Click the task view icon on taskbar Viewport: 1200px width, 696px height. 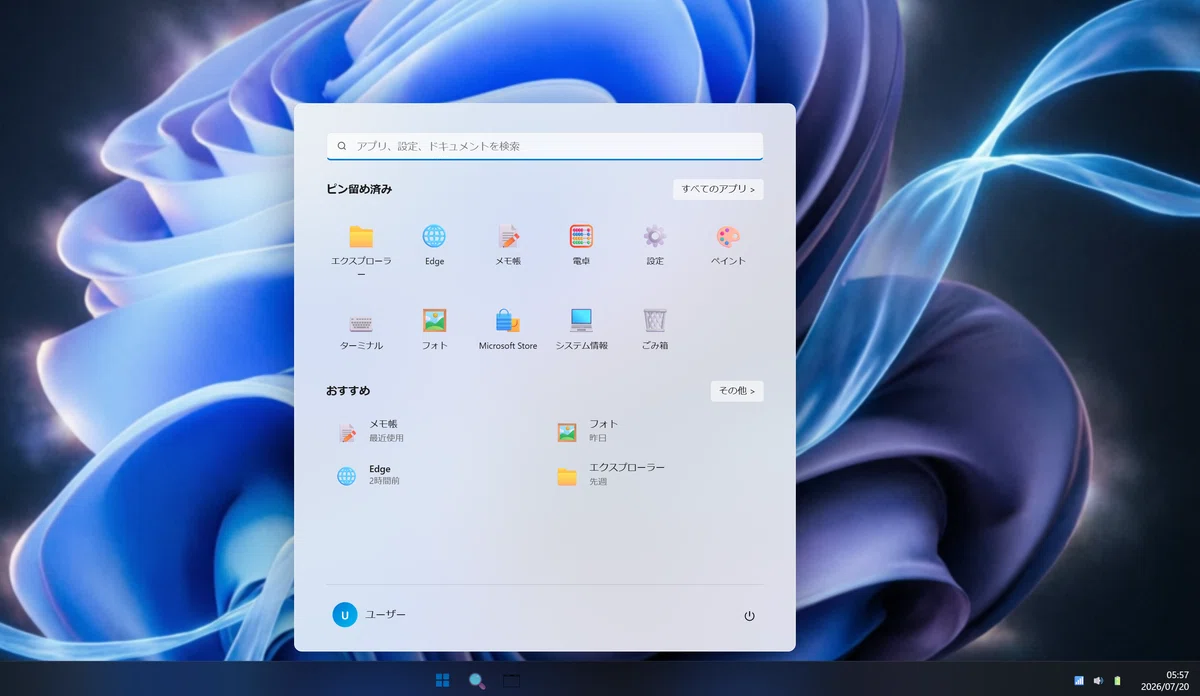coord(511,681)
